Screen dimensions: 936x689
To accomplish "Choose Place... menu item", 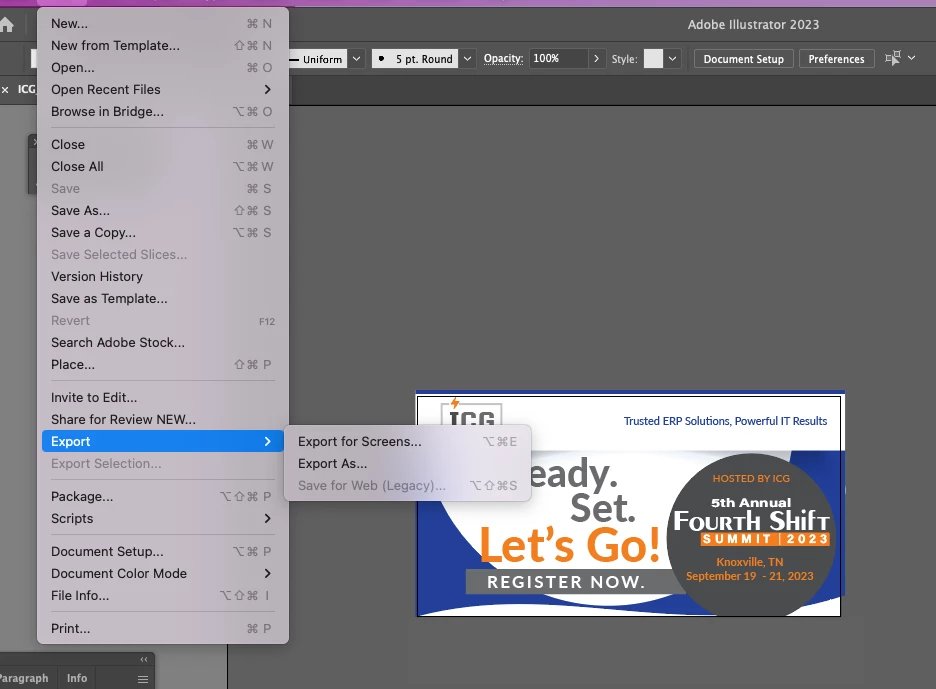I will click(162, 365).
